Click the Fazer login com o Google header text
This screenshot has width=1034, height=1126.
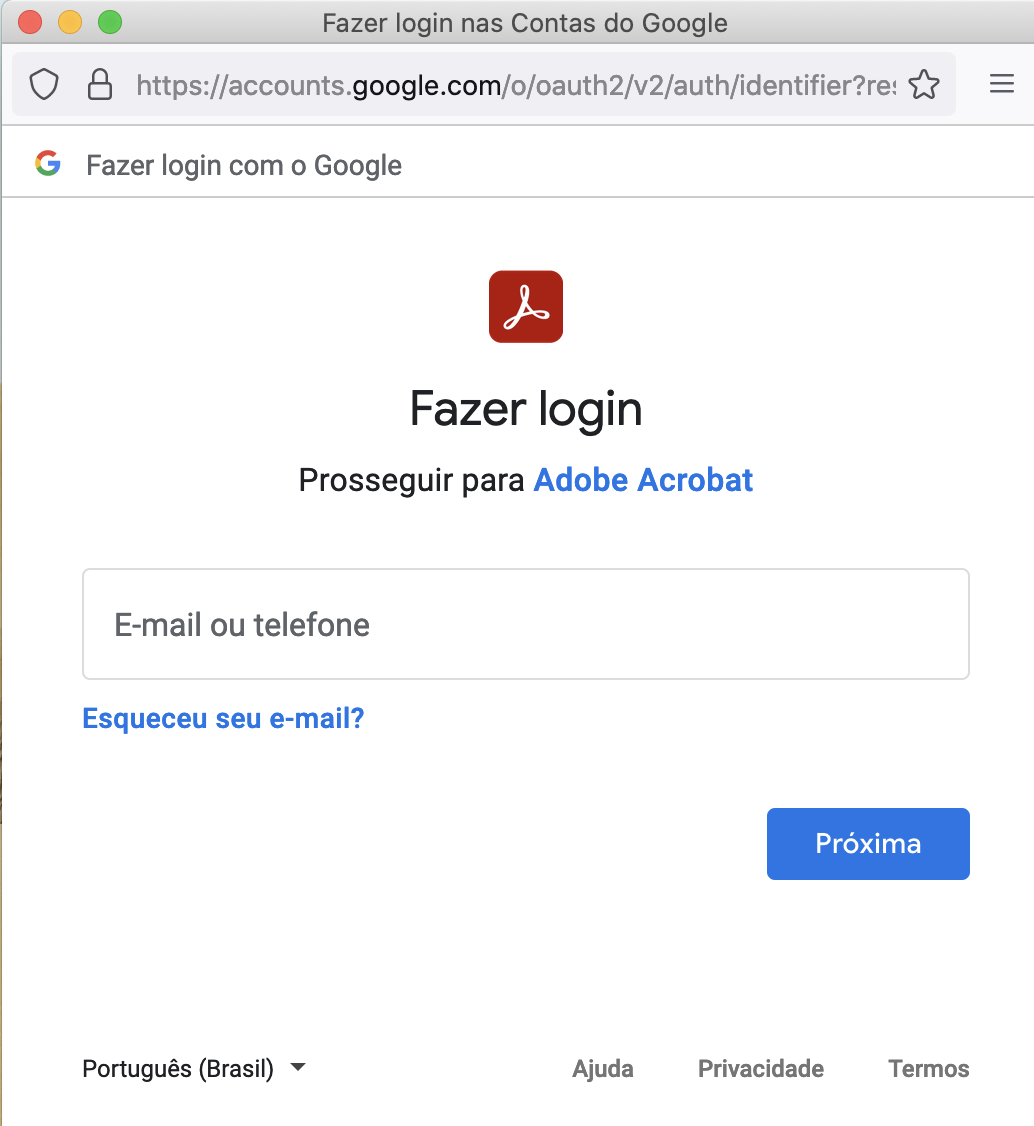click(x=244, y=165)
